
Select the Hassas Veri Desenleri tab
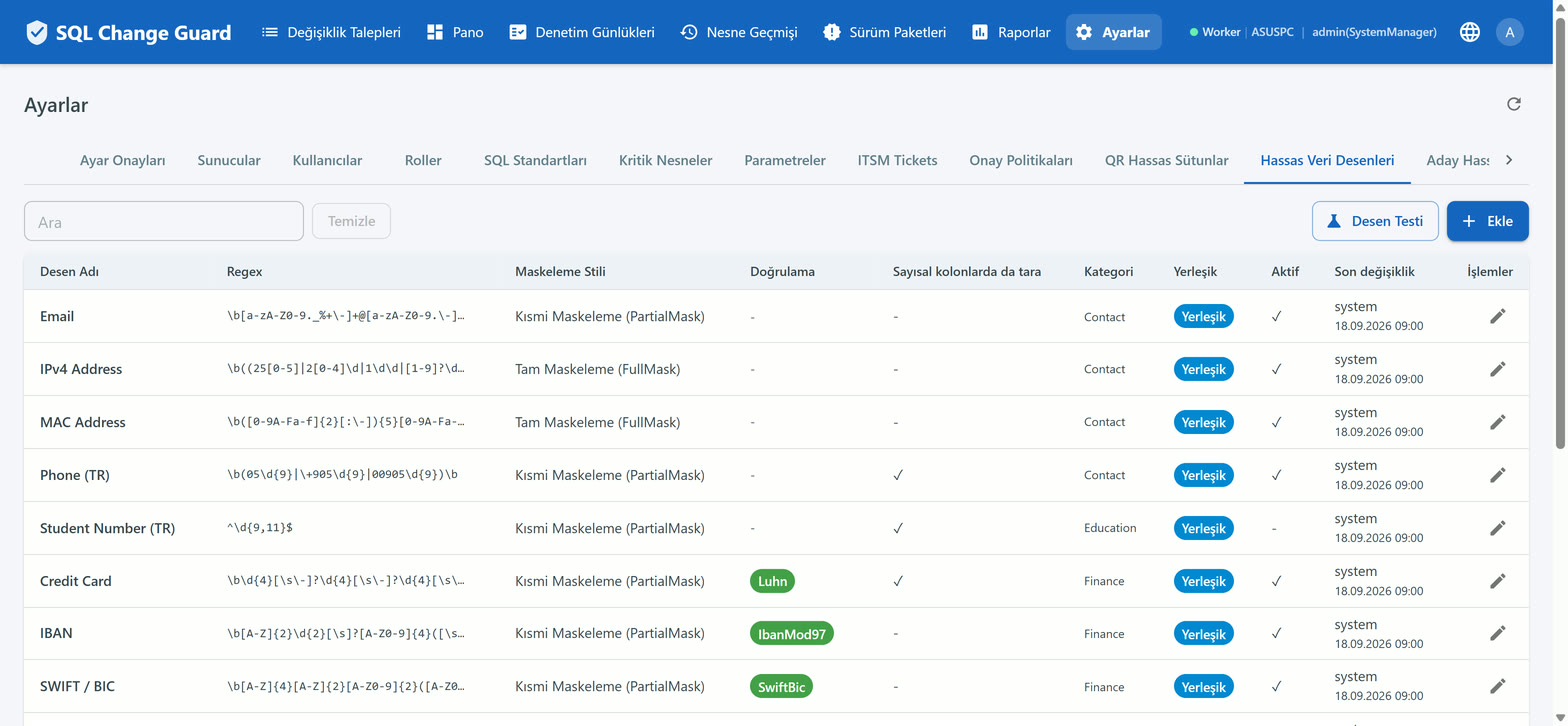1327,160
